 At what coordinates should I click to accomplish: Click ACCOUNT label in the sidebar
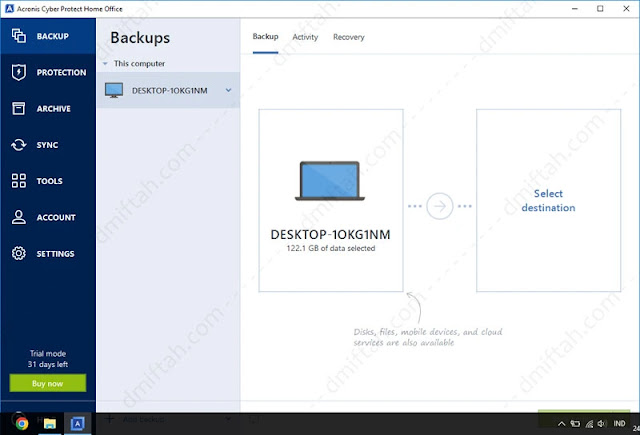click(56, 218)
